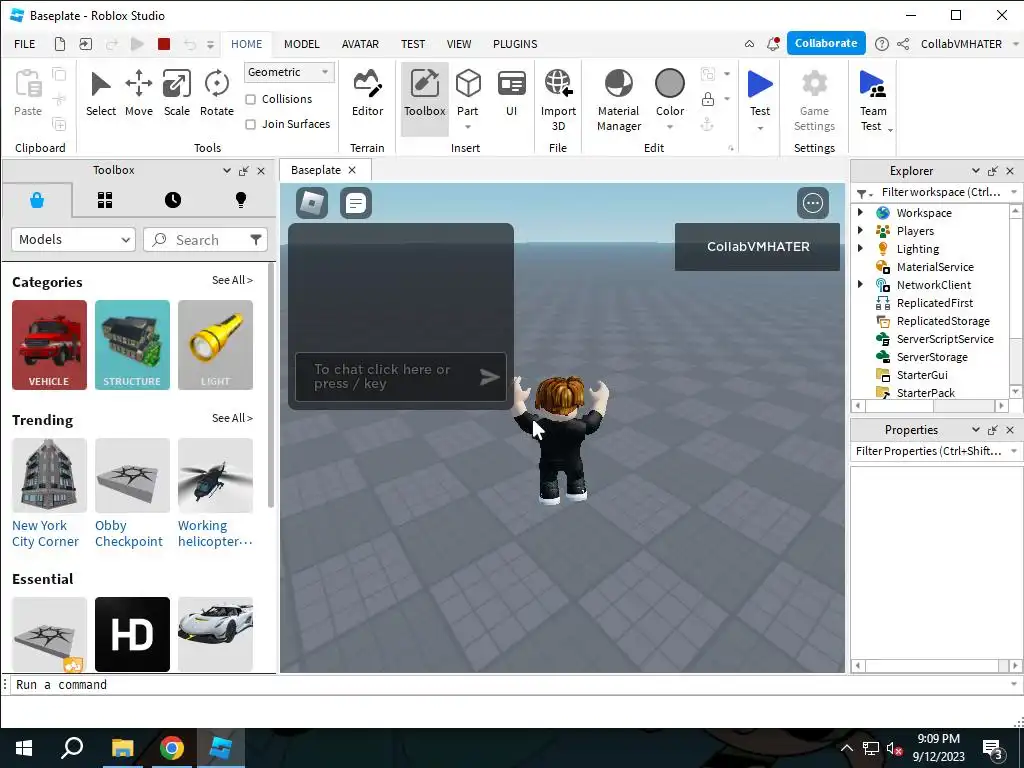Click the notifications bell icon
The width and height of the screenshot is (1024, 768).
773,44
